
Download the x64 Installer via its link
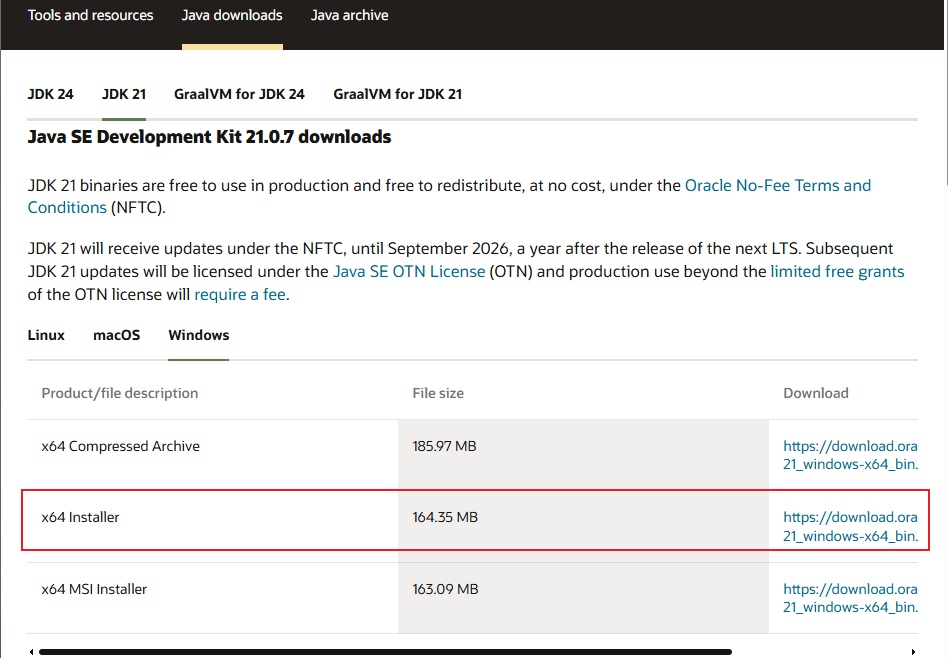(851, 526)
